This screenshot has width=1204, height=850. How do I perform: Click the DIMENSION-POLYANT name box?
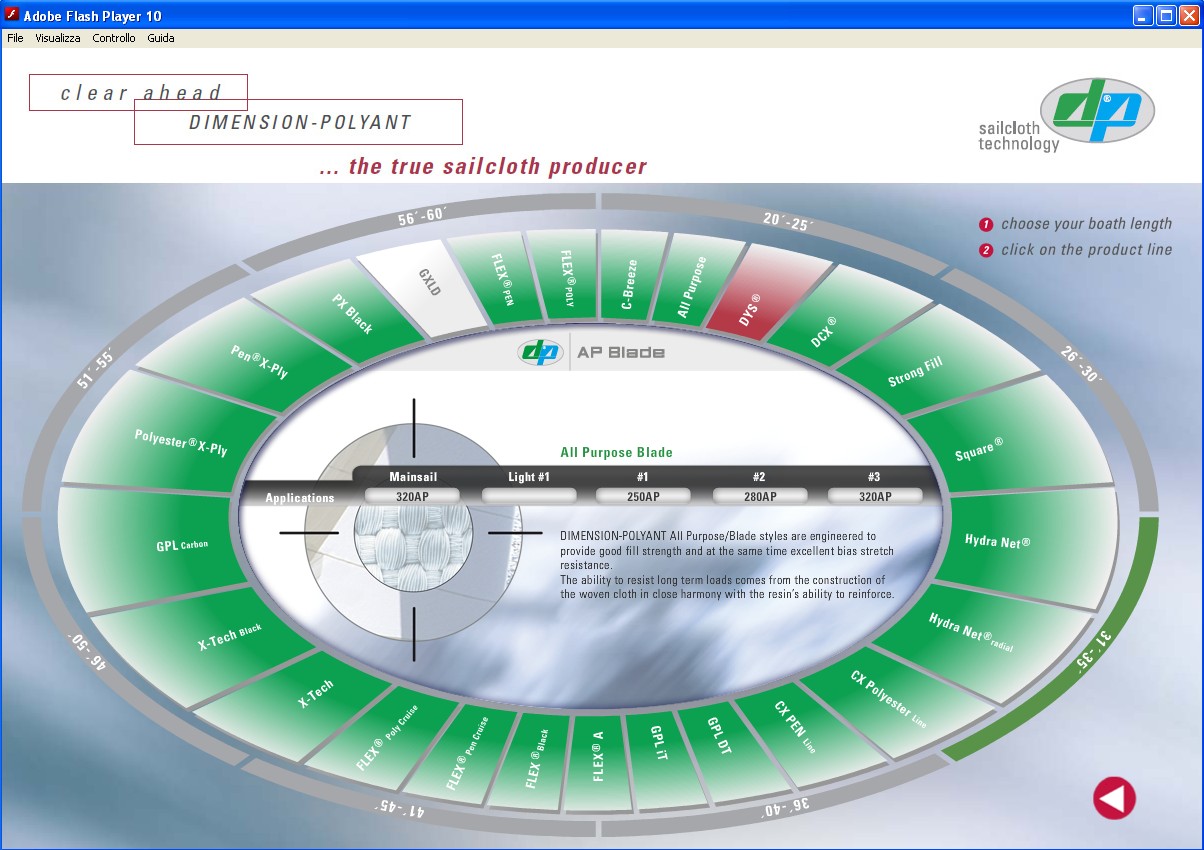point(298,122)
